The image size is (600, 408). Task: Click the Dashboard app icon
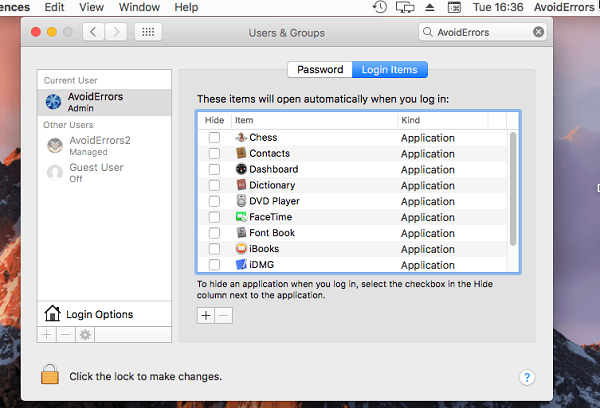pyautogui.click(x=241, y=169)
